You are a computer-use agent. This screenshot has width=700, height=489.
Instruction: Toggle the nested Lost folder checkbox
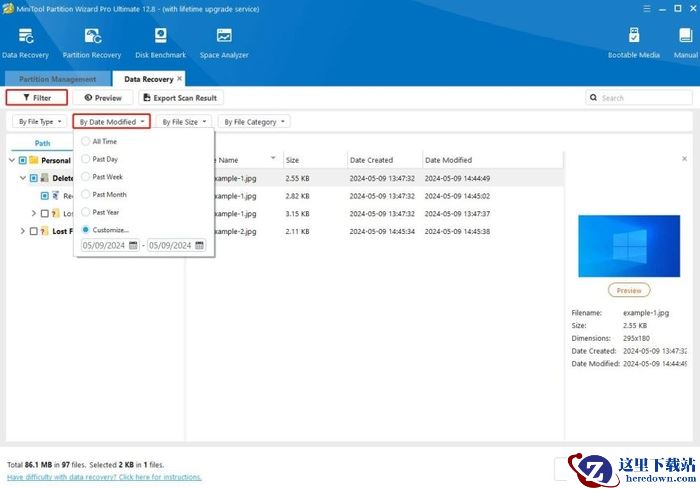point(45,213)
